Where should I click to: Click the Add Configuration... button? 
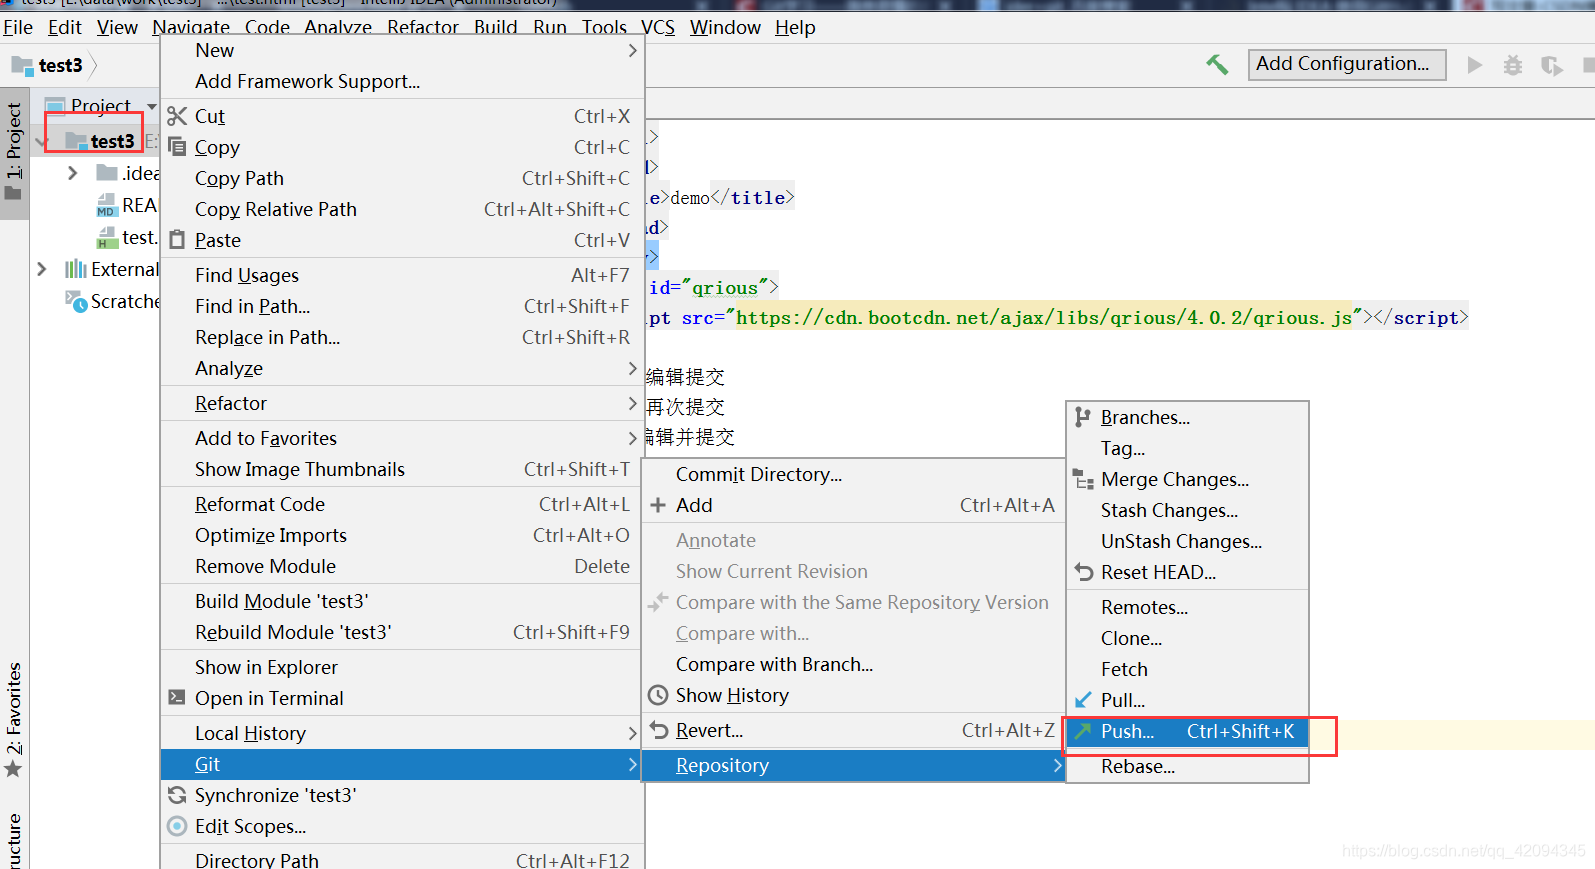pyautogui.click(x=1347, y=64)
